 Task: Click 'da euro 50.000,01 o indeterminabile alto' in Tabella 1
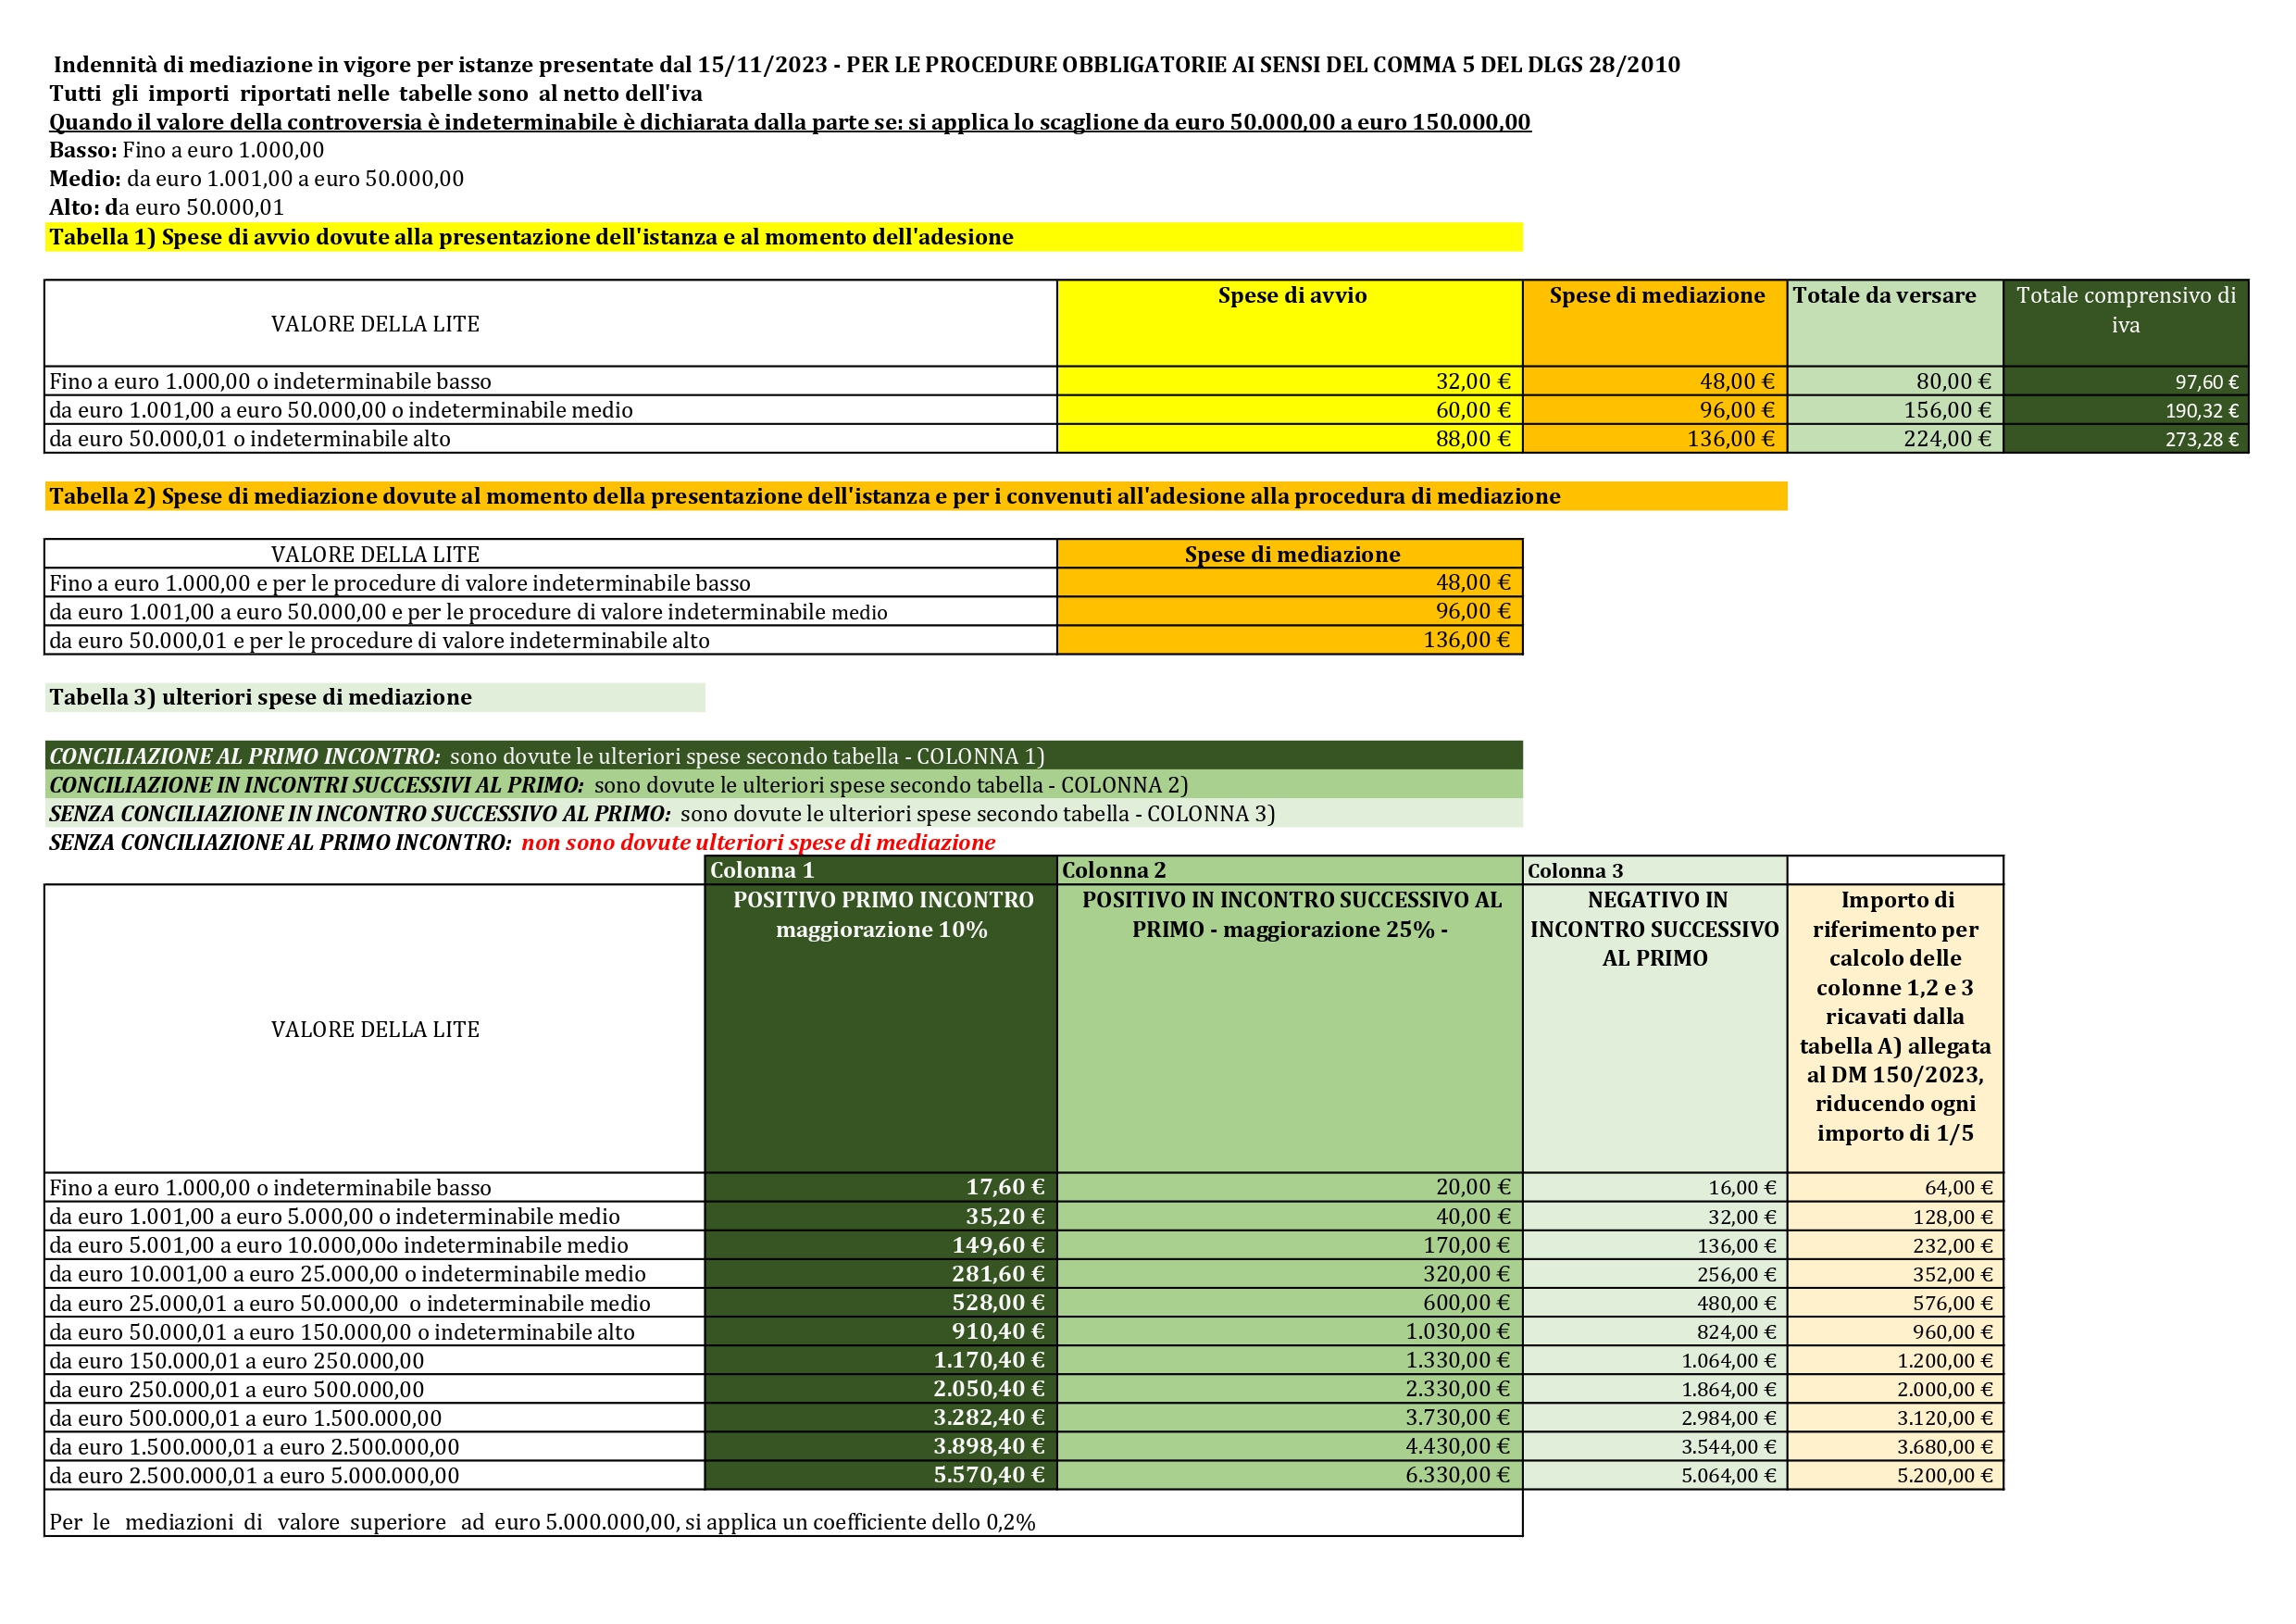[551, 439]
